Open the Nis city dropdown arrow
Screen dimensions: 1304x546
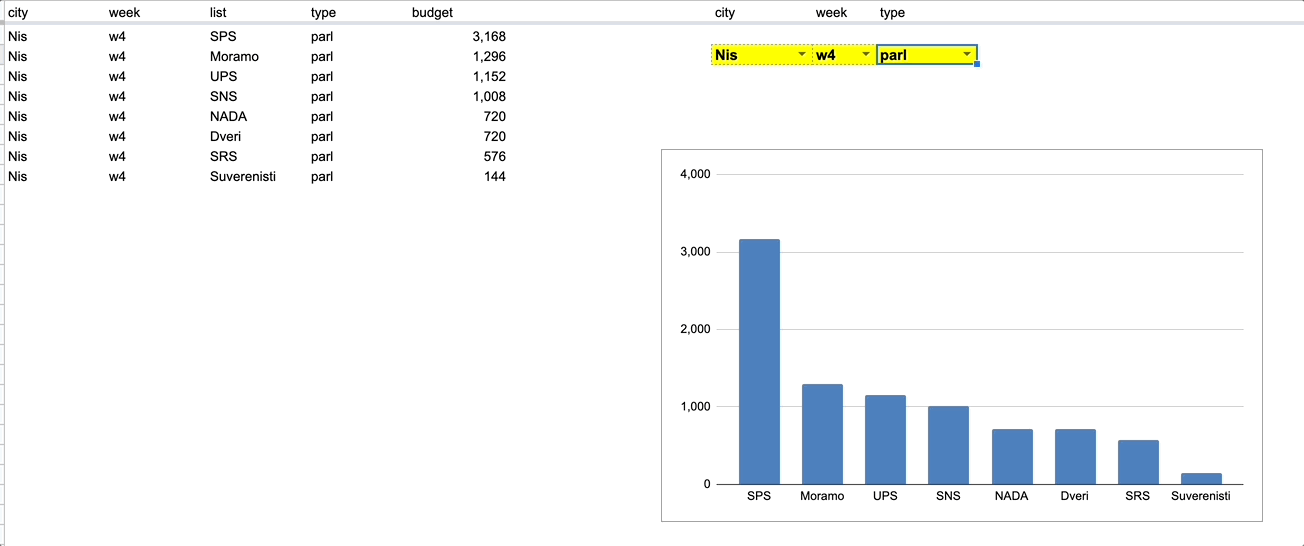[x=802, y=55]
